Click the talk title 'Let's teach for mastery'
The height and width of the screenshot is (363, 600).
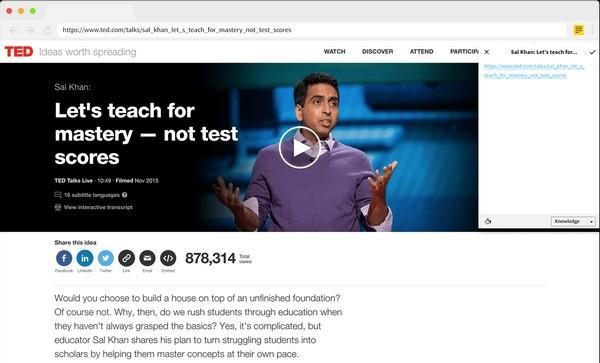(146, 133)
